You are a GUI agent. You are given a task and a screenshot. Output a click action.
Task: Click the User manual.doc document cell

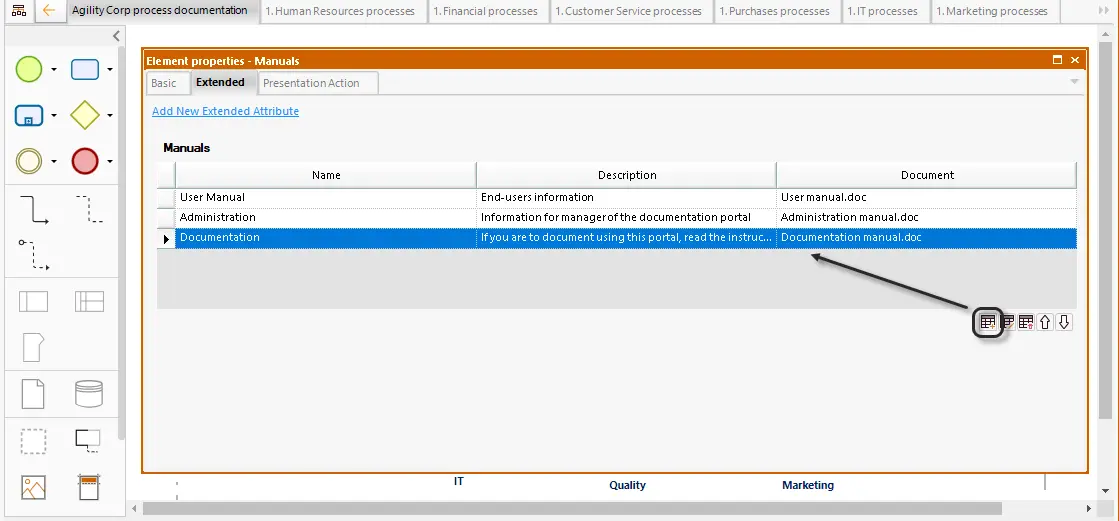pos(927,197)
